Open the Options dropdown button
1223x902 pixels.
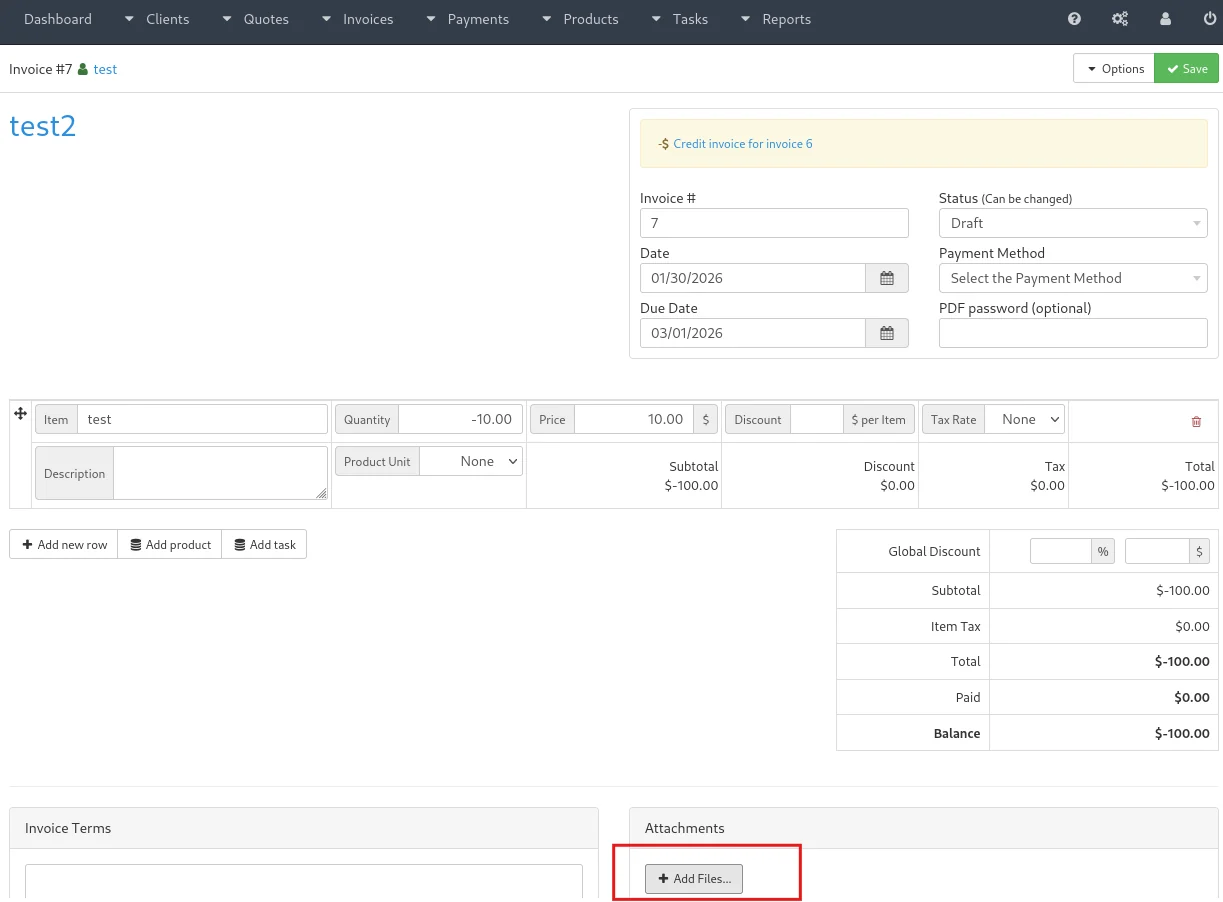click(1114, 68)
